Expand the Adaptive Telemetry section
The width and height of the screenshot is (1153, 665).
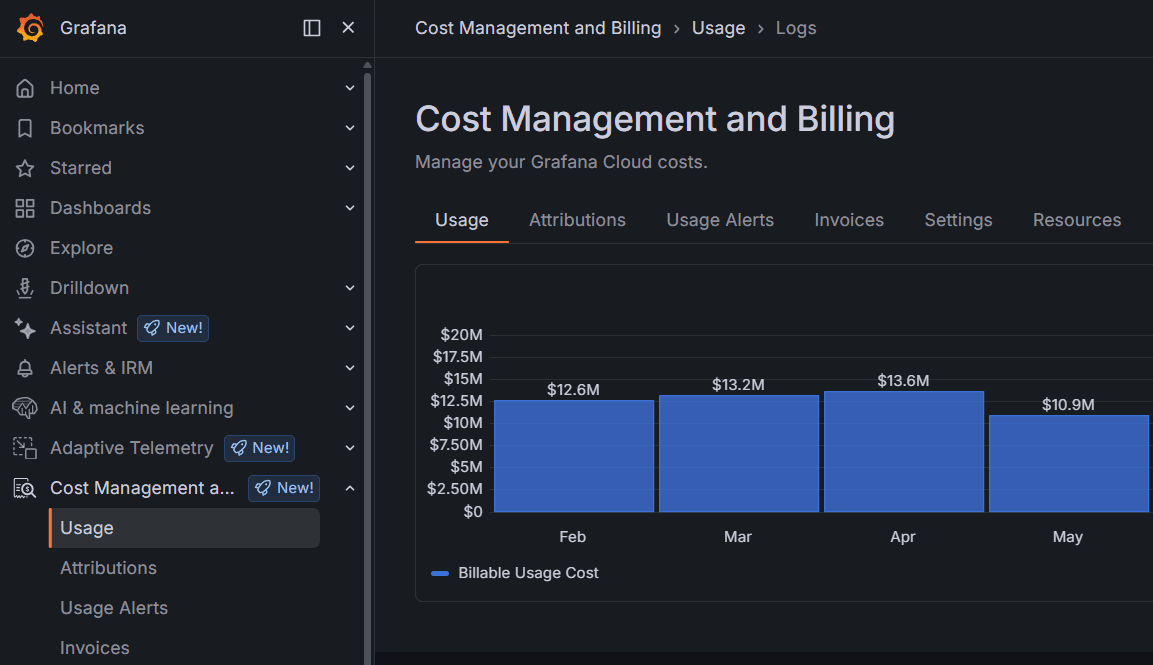349,448
